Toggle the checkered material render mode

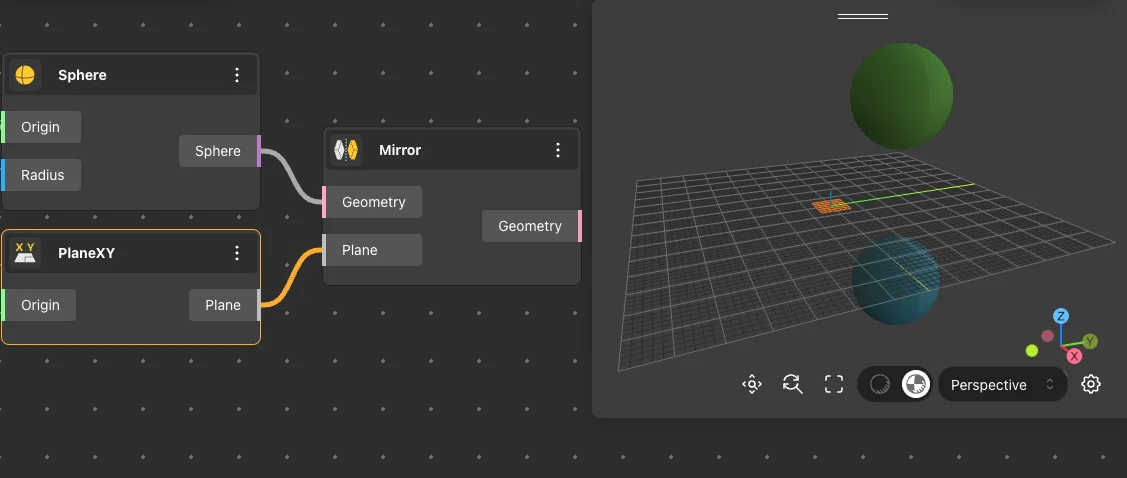(915, 384)
